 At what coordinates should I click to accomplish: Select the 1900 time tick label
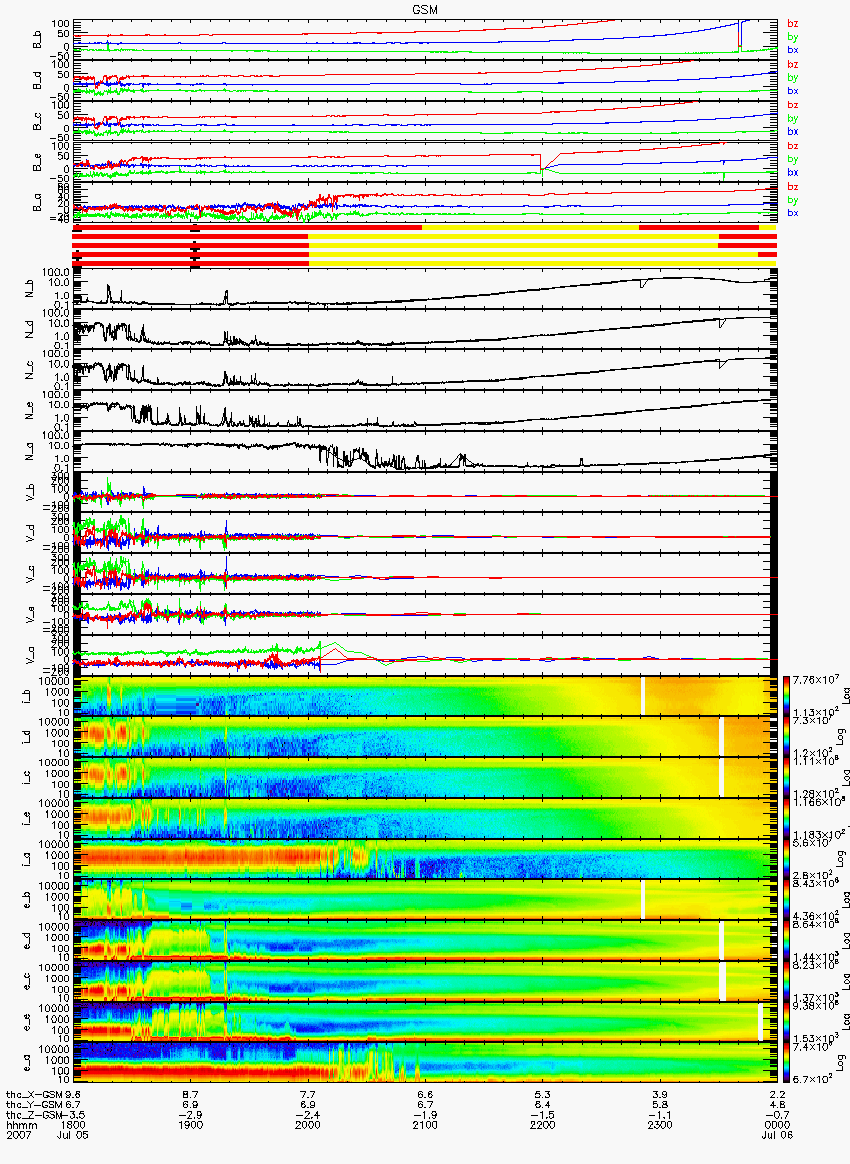191,1125
